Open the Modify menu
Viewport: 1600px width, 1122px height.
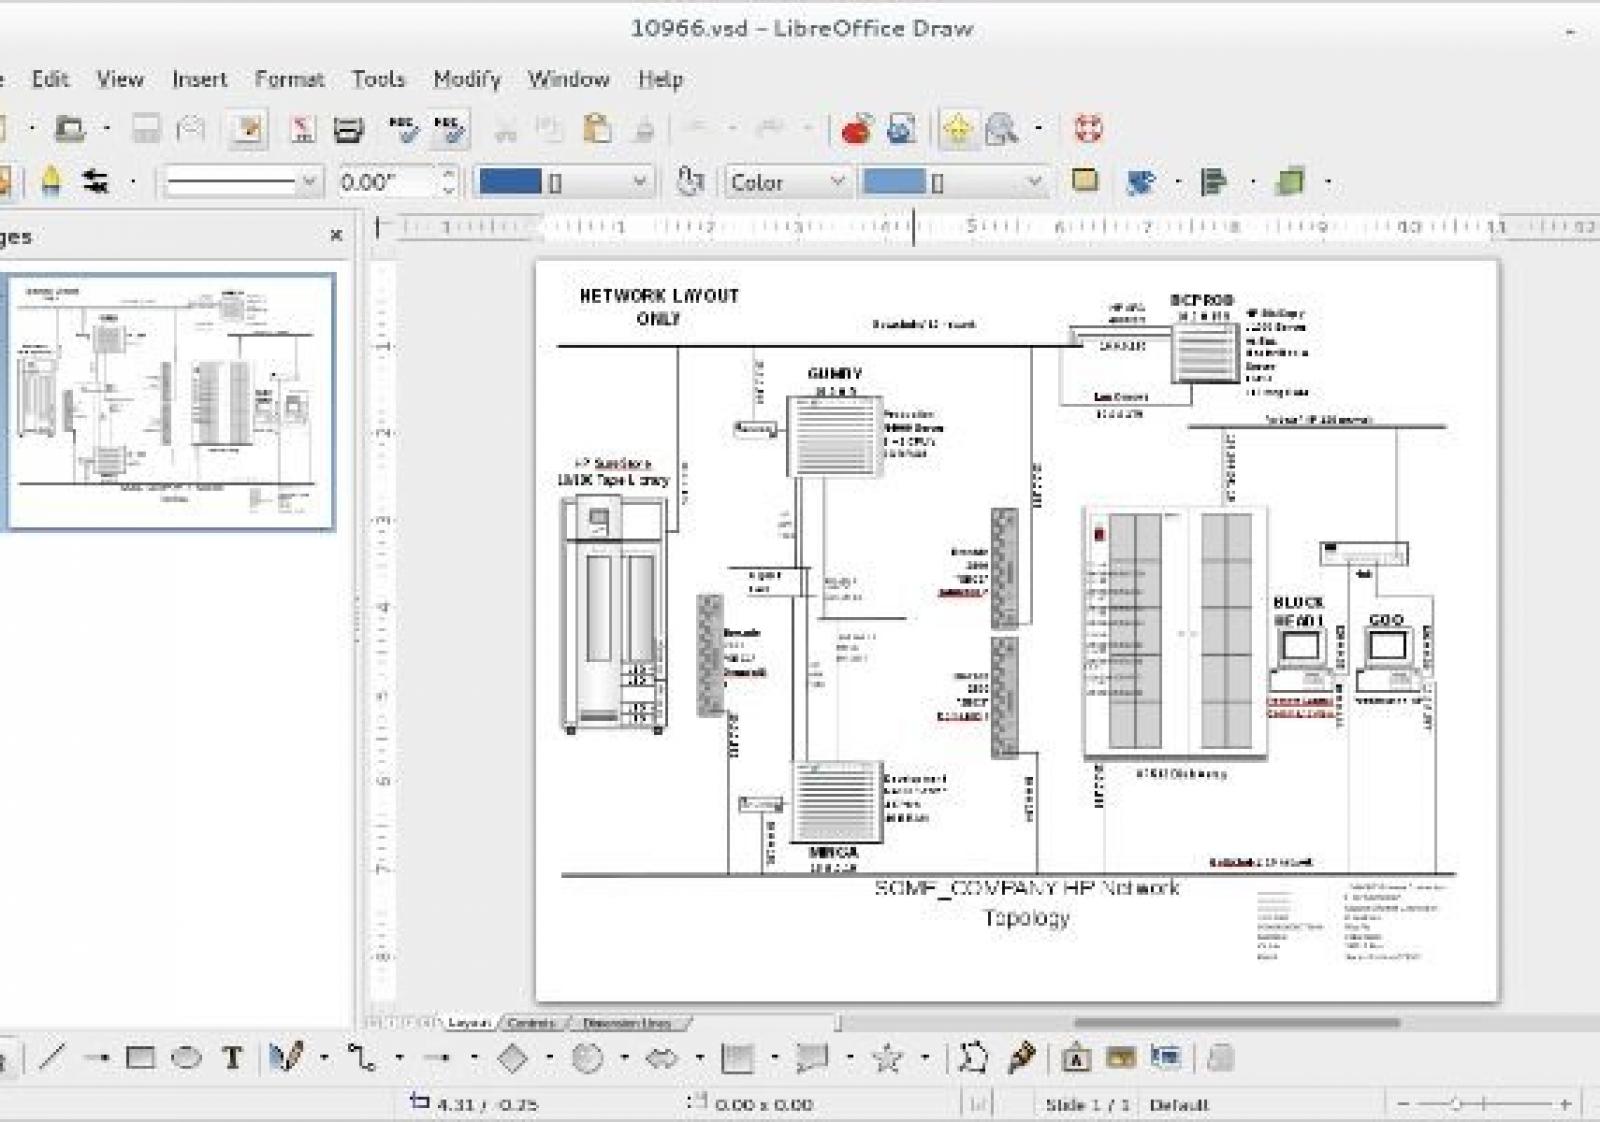(x=466, y=79)
